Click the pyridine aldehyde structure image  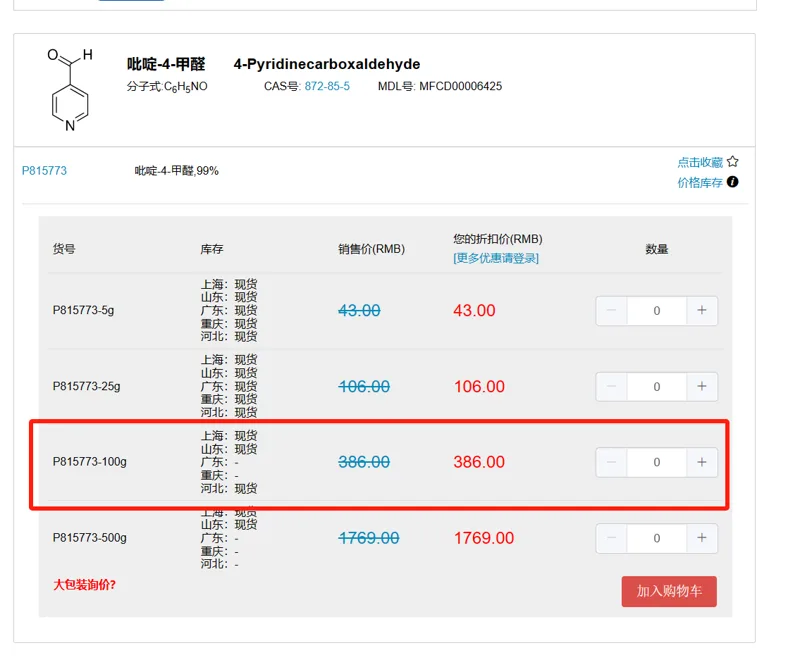[x=70, y=90]
